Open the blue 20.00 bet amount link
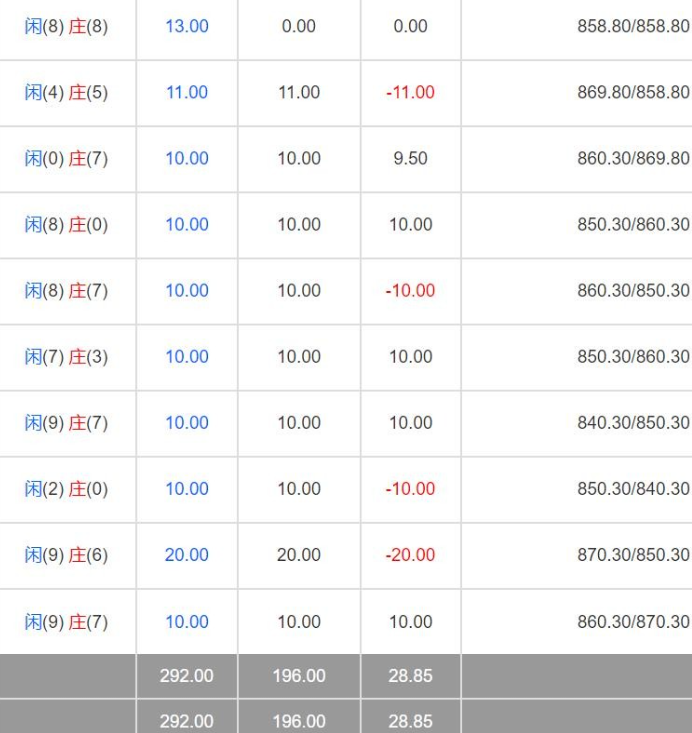 187,555
